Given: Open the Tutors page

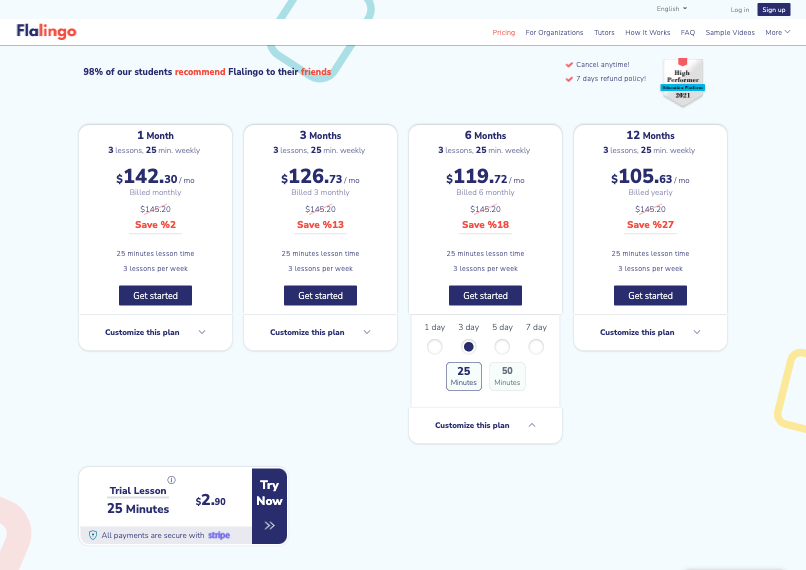Looking at the screenshot, I should point(604,32).
